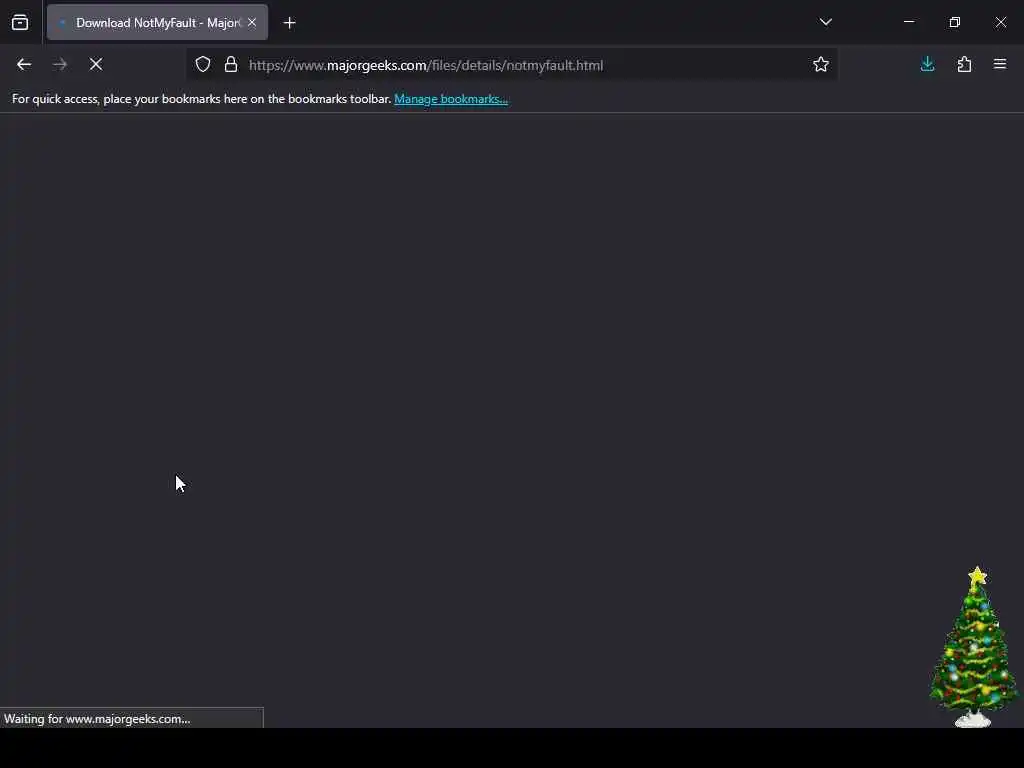This screenshot has height=768, width=1024.
Task: Bookmark this page with the star
Action: [x=821, y=65]
